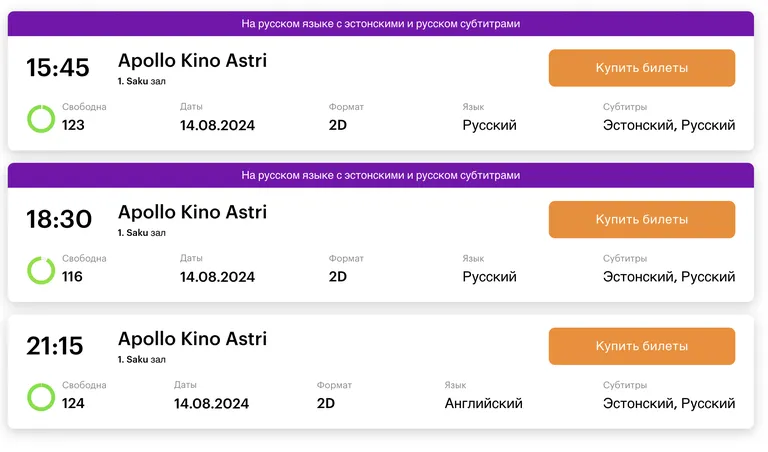Open Apollo Kino Astri title of 15:45 session
768x452 pixels.
click(x=192, y=61)
